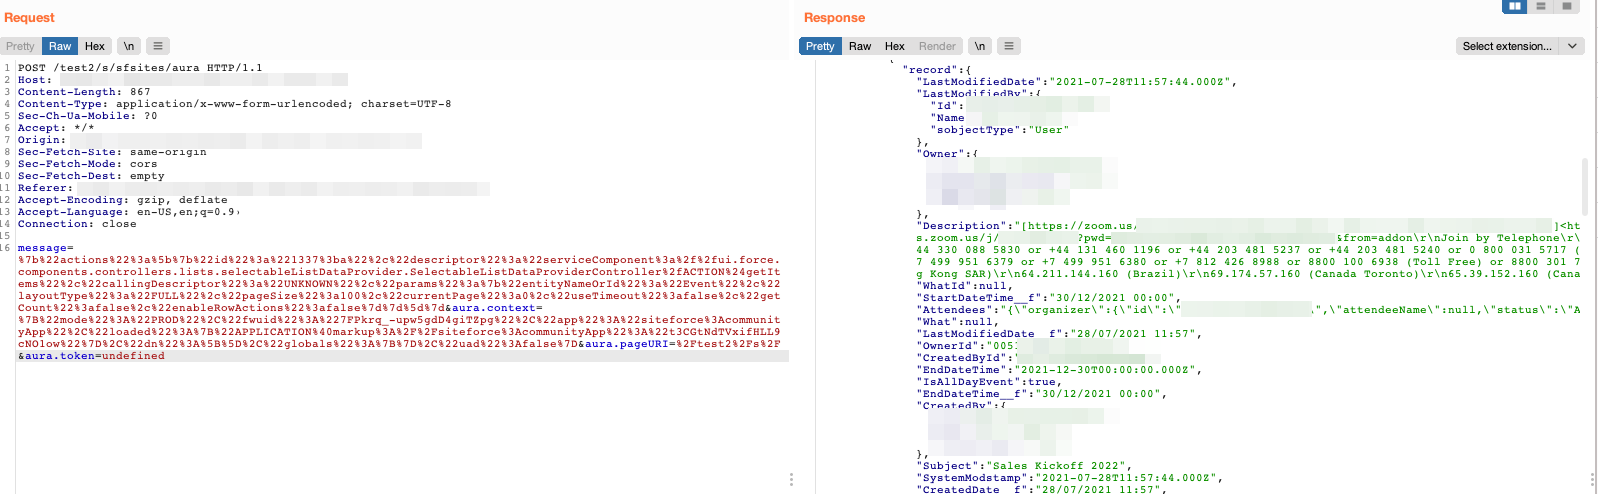Click the Sec-Fetch-Mode header line

pyautogui.click(x=87, y=164)
